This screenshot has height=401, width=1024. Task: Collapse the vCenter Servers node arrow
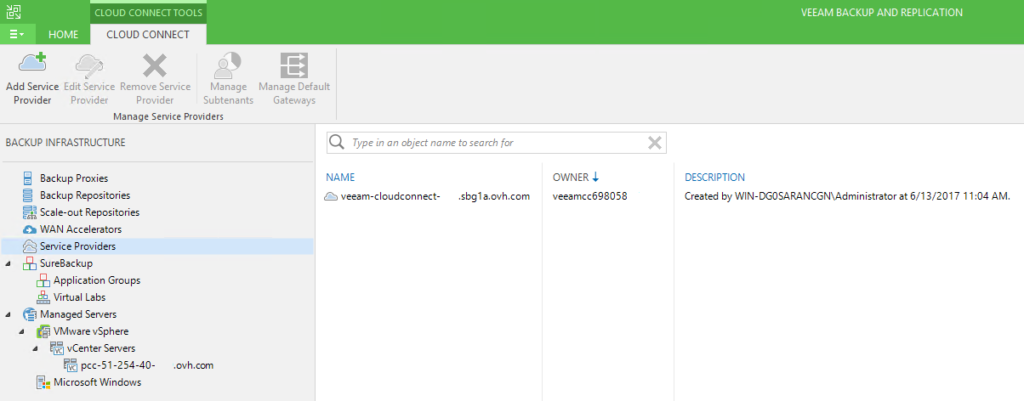[x=35, y=348]
